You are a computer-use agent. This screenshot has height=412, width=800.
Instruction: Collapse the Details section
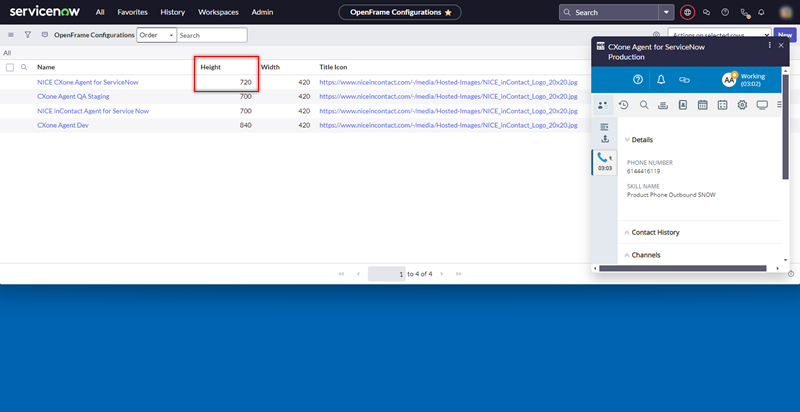639,140
